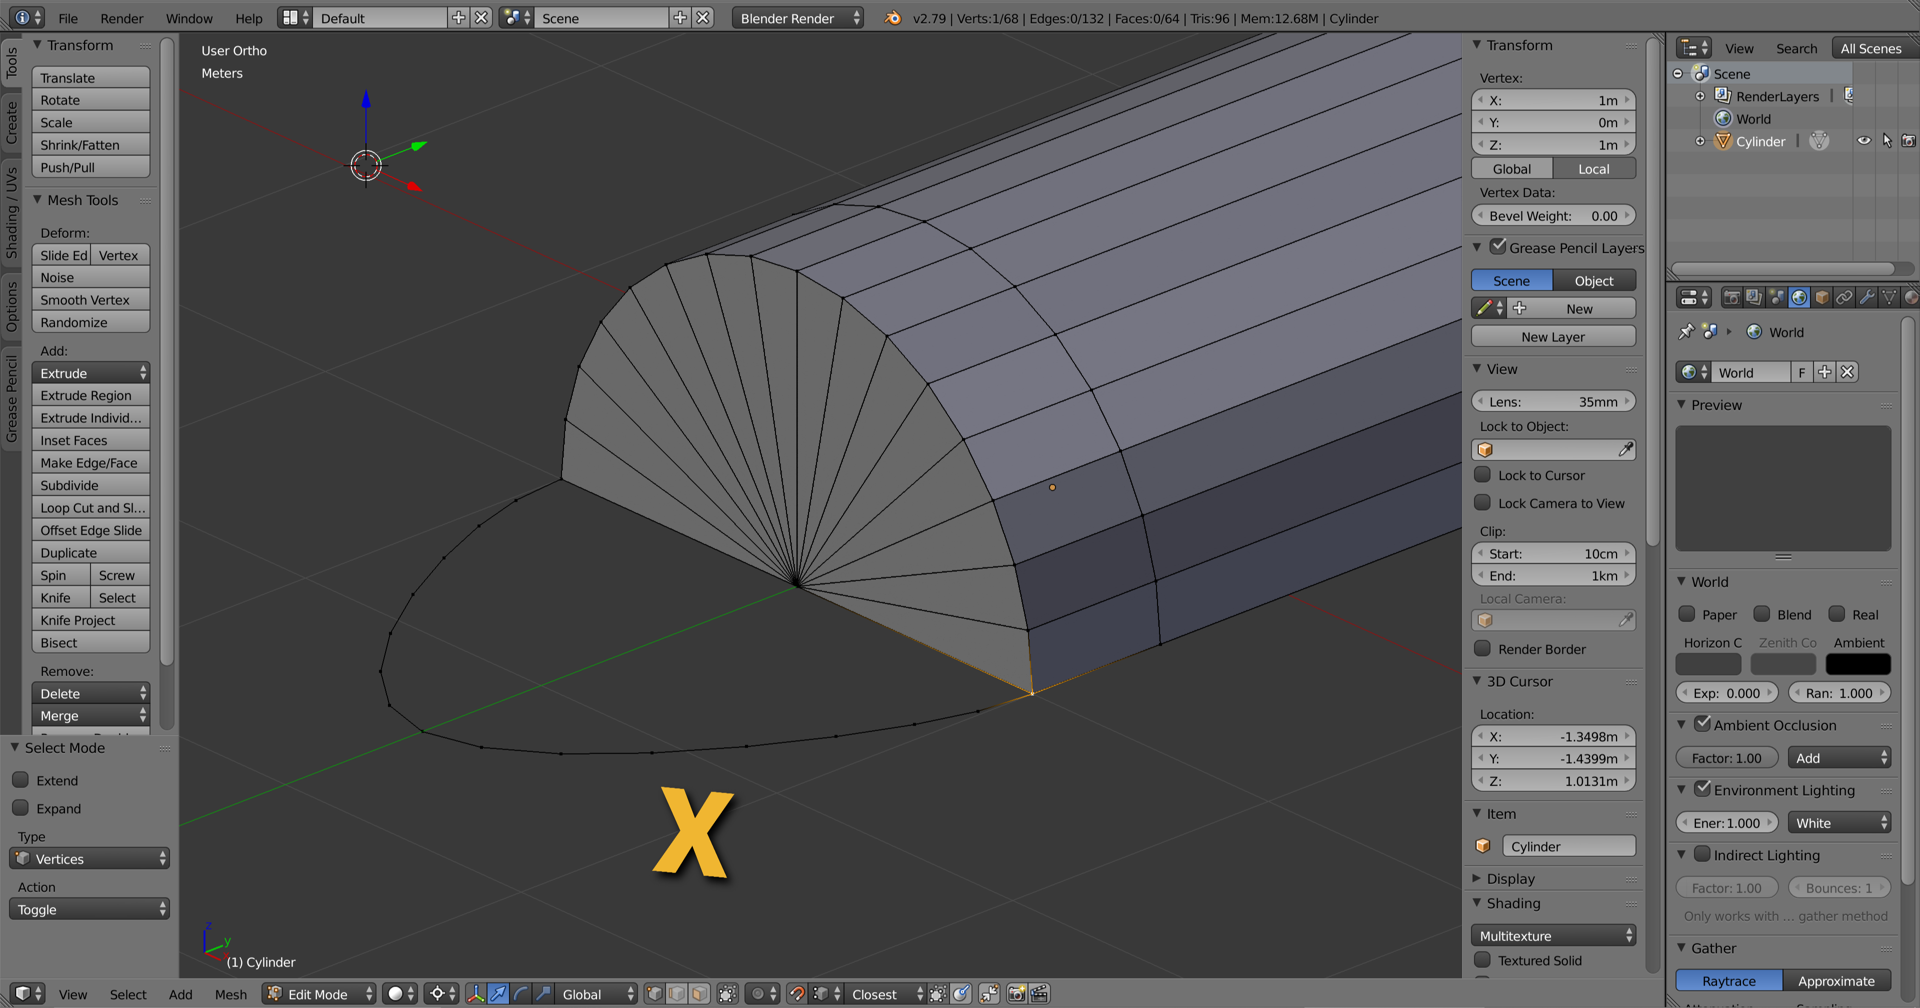Viewport: 1920px width, 1008px height.
Task: Select Vertex select mode in the 3D header
Action: (x=654, y=994)
